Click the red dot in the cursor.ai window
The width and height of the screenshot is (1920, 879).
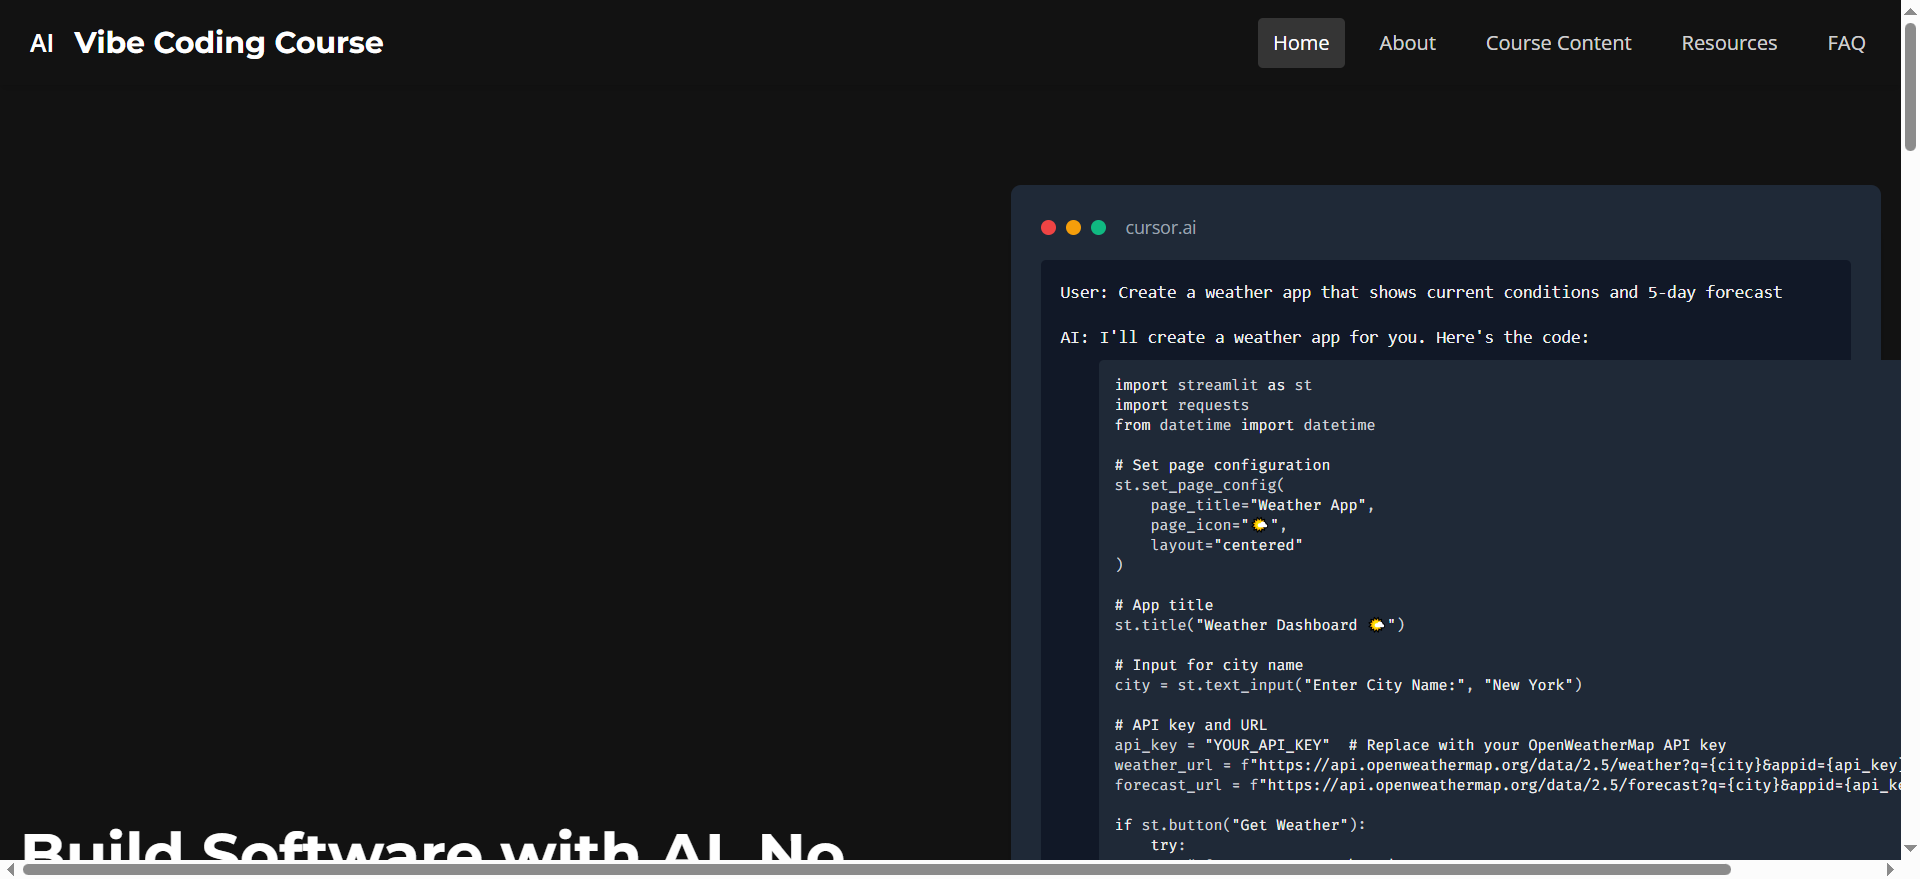coord(1048,228)
